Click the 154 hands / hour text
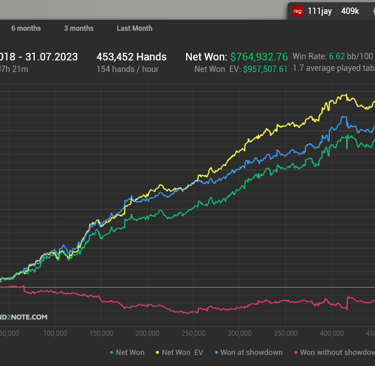This screenshot has width=375, height=366. coord(127,69)
